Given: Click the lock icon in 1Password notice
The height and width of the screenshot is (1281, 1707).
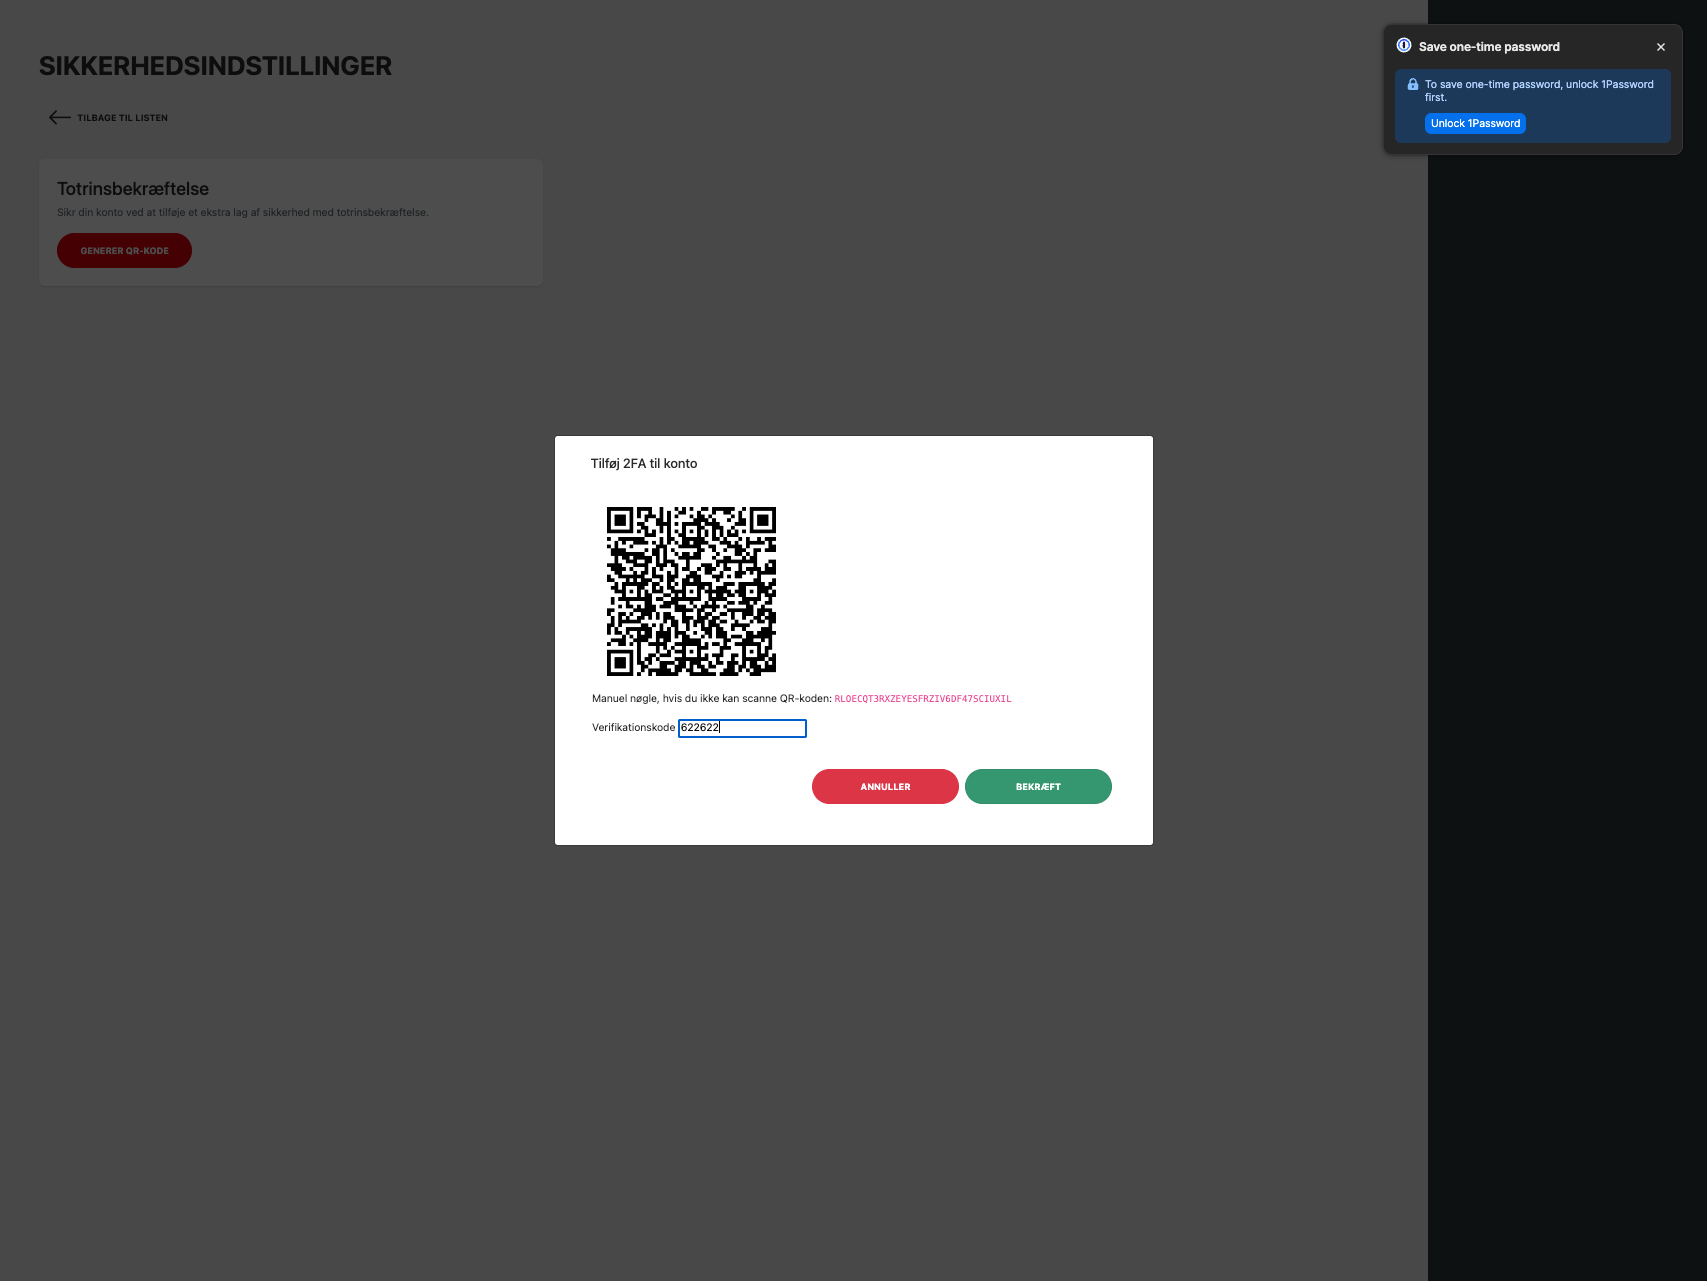Looking at the screenshot, I should click(x=1413, y=85).
